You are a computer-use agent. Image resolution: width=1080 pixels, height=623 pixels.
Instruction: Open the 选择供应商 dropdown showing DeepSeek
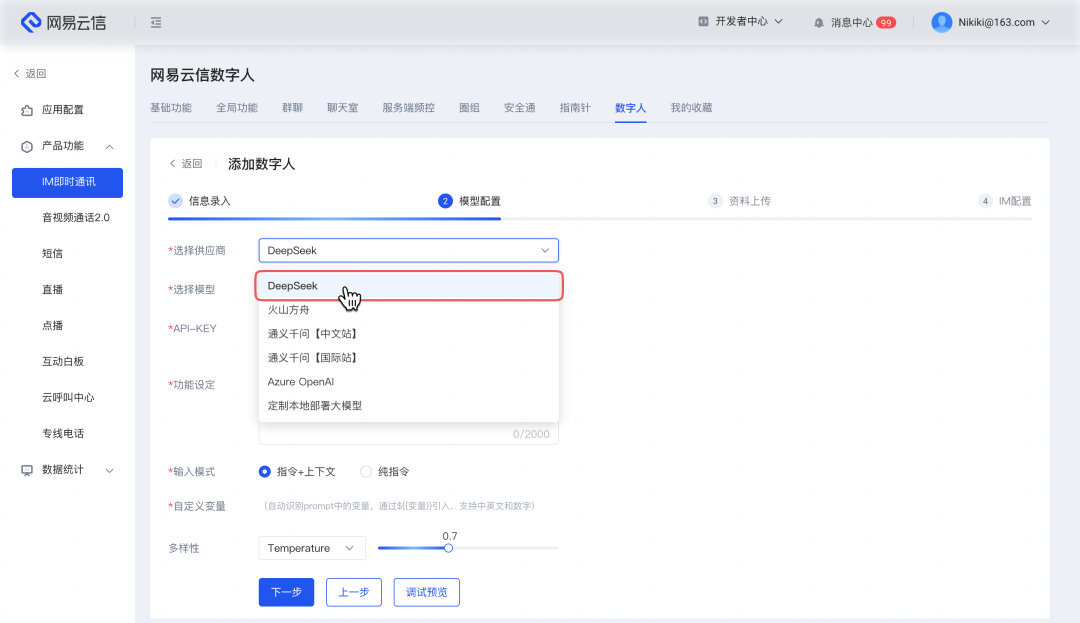408,250
